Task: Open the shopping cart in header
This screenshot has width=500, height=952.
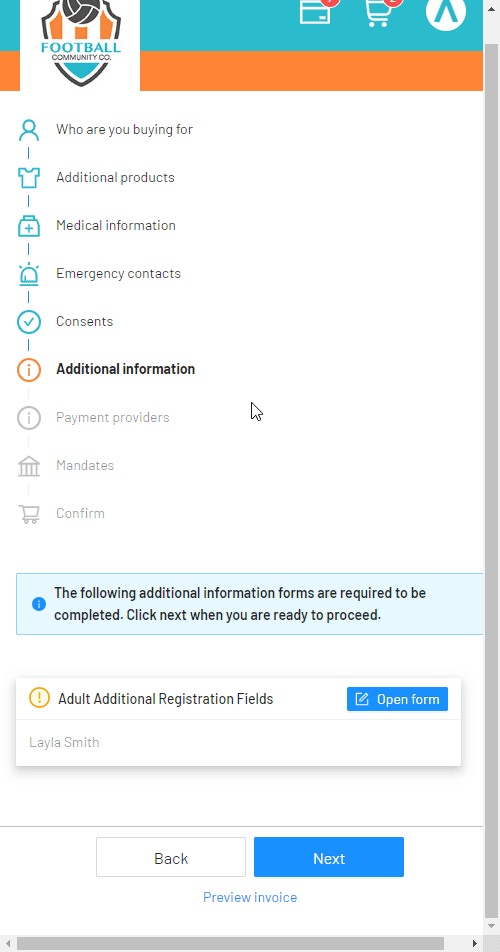Action: (380, 12)
